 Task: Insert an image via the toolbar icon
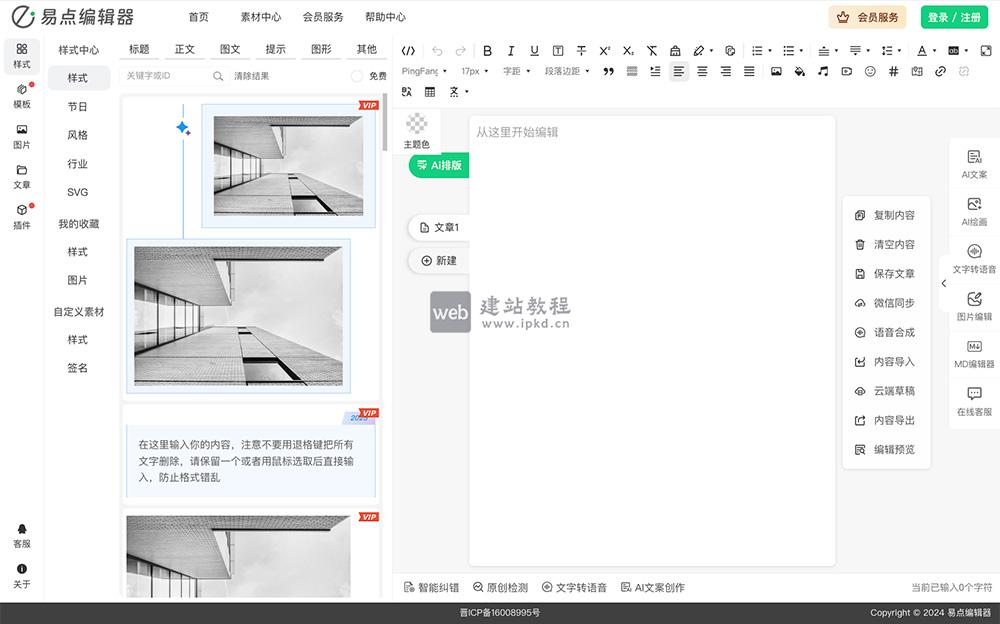(x=776, y=72)
